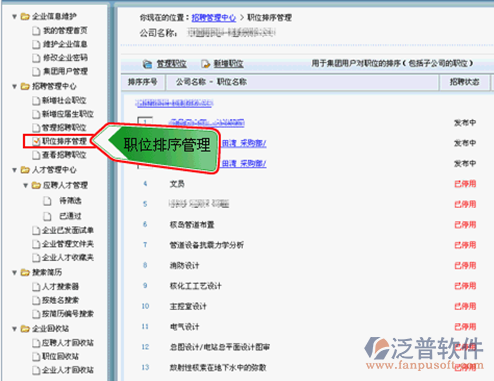
Task: Click the 排序序号 column header
Action: [x=143, y=82]
